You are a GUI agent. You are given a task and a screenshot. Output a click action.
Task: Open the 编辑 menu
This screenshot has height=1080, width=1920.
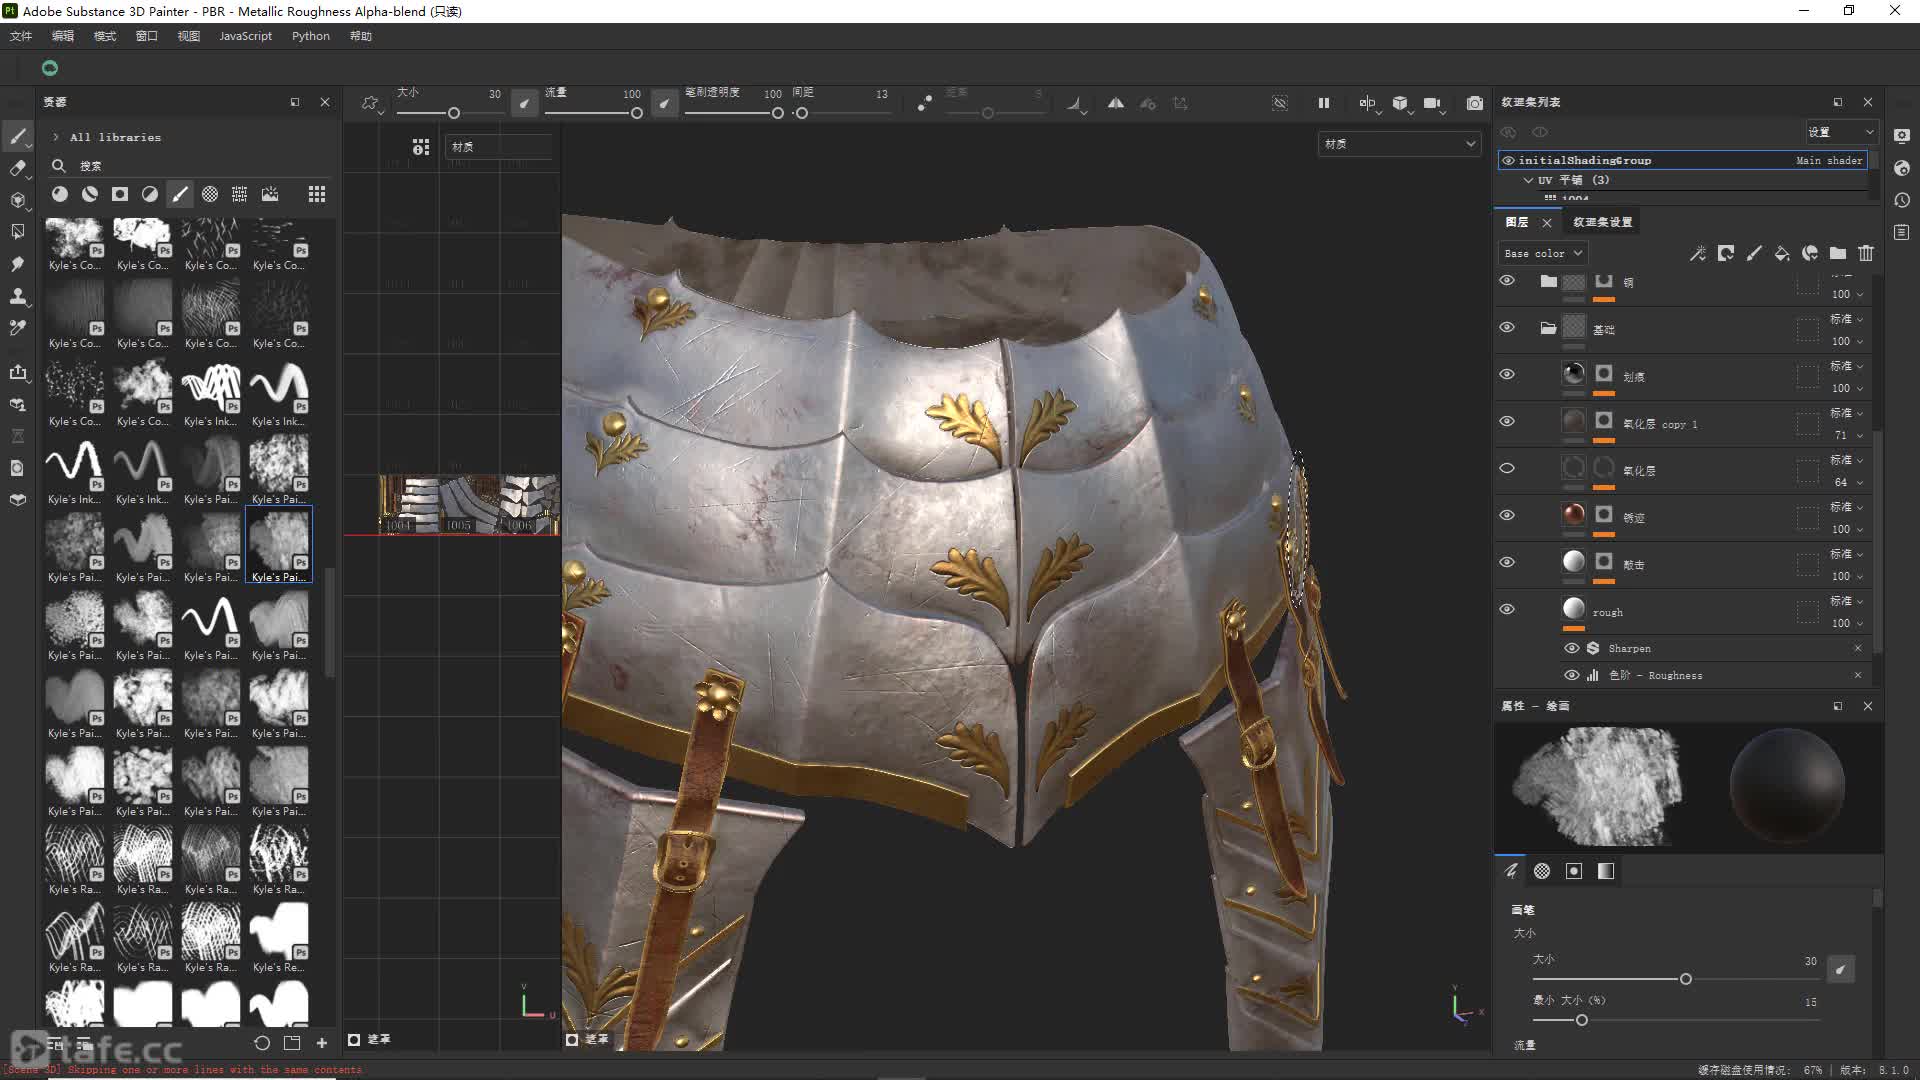coord(63,36)
